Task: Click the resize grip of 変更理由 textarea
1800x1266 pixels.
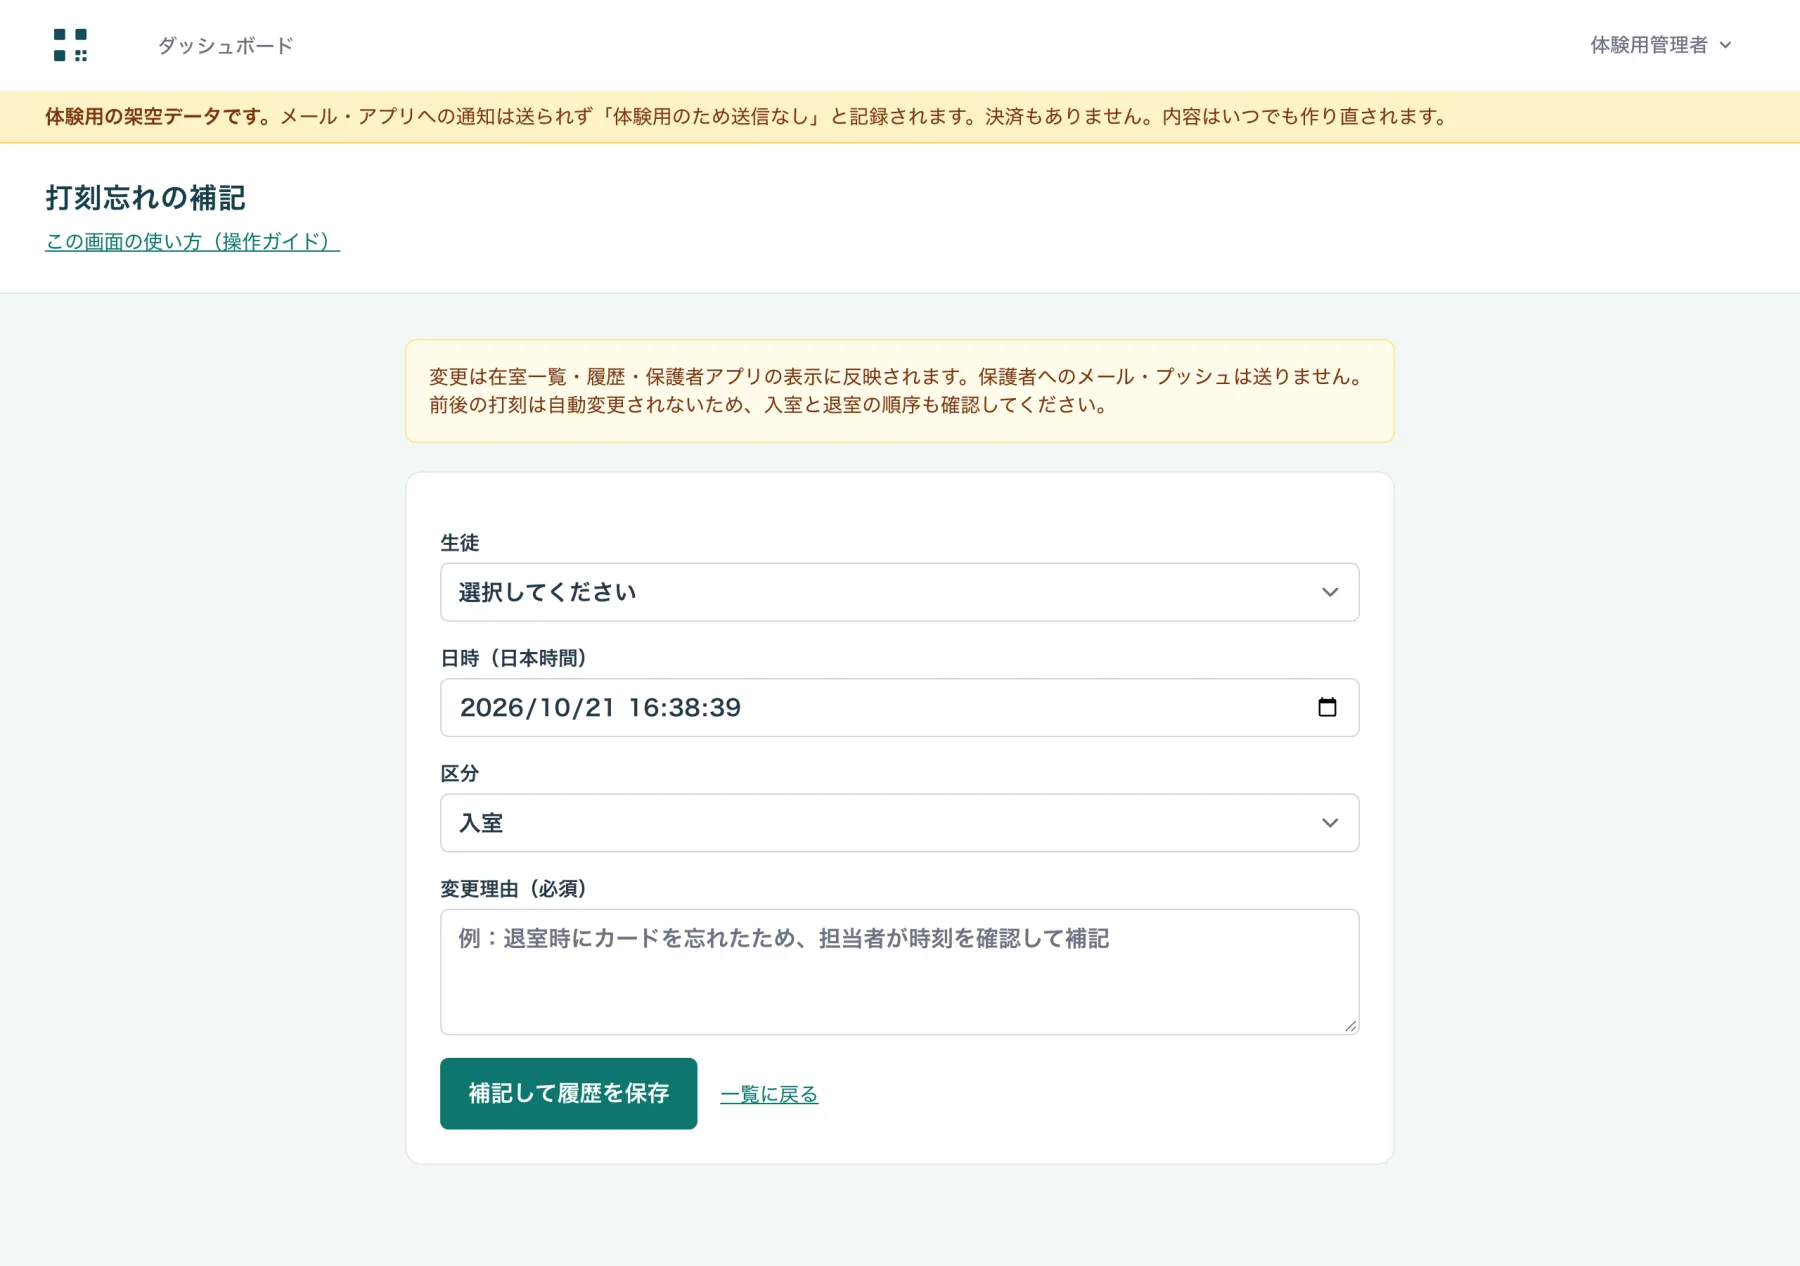Action: 1350,1025
